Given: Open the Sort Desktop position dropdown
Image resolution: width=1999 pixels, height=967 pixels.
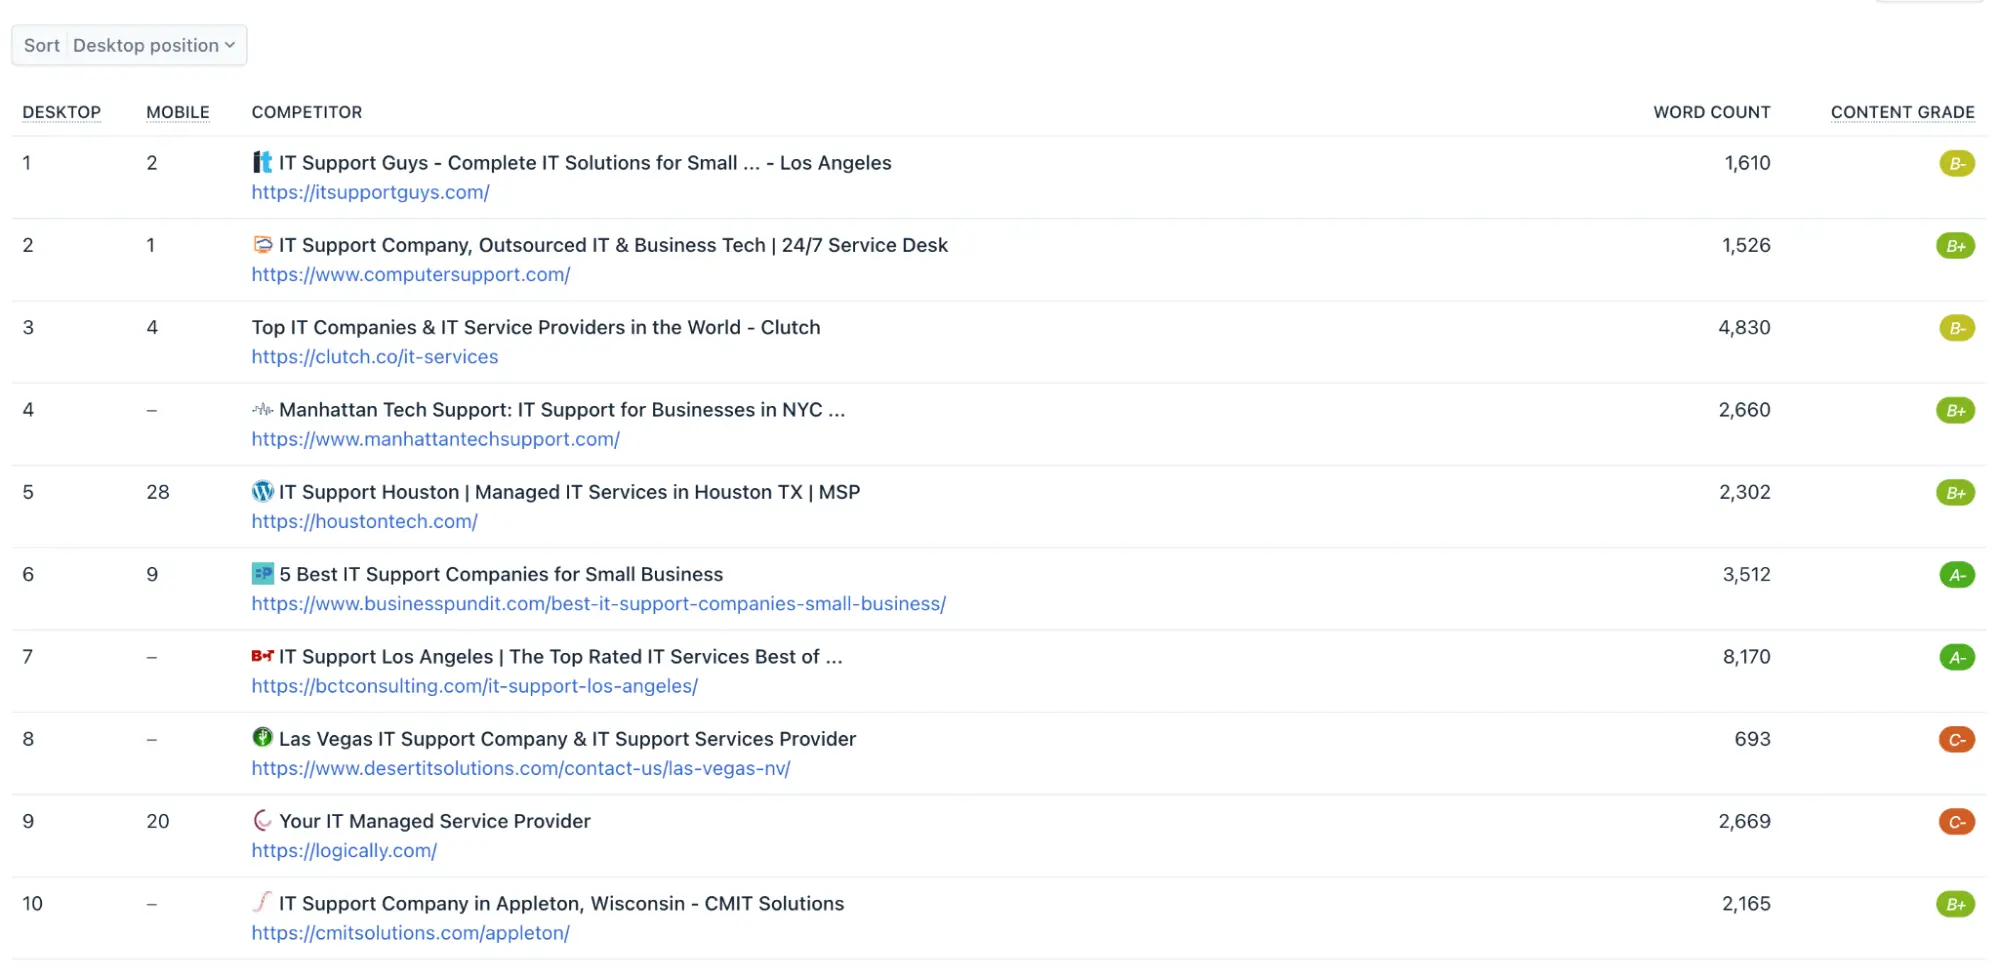Looking at the screenshot, I should point(129,45).
